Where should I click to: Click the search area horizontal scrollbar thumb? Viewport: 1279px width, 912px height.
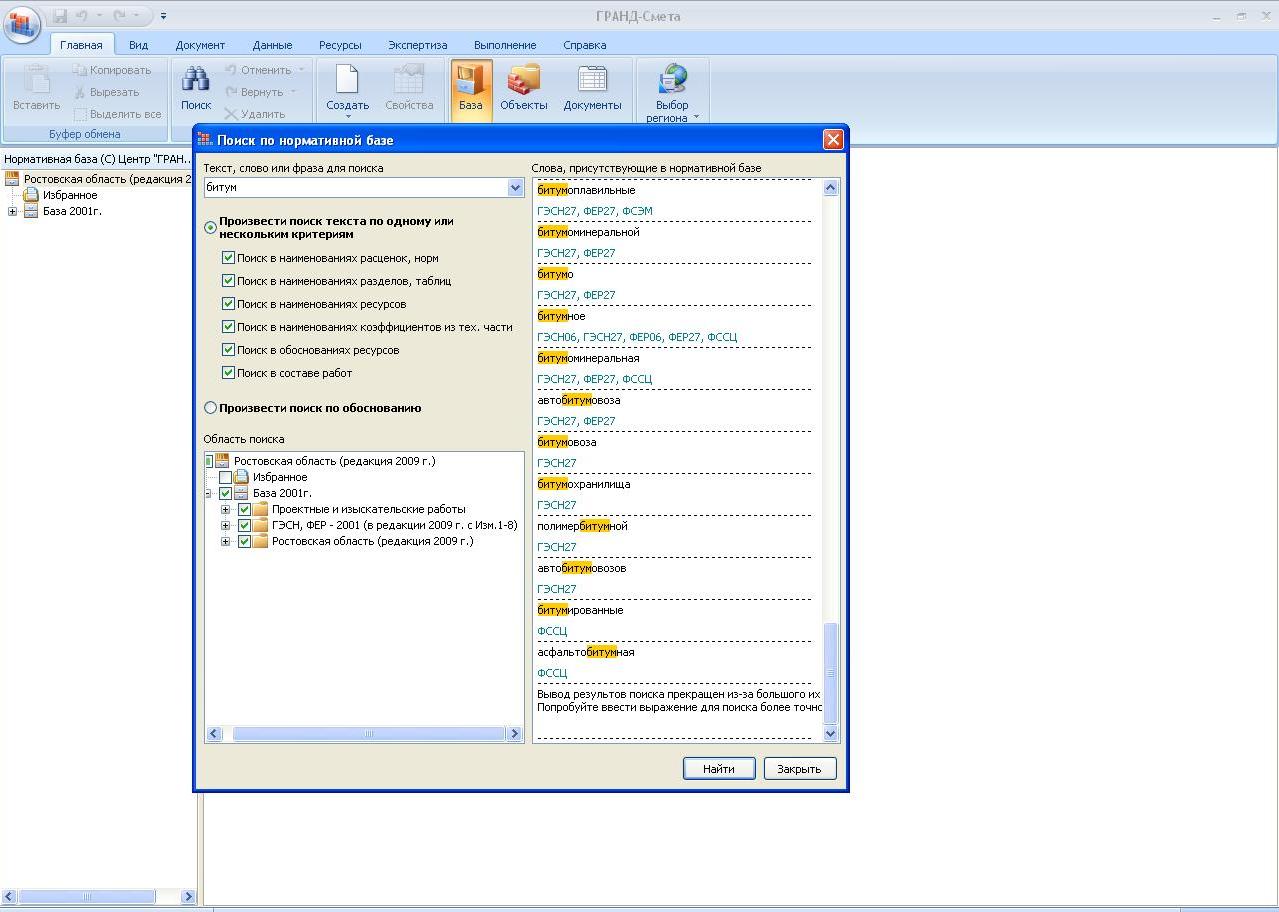(368, 734)
